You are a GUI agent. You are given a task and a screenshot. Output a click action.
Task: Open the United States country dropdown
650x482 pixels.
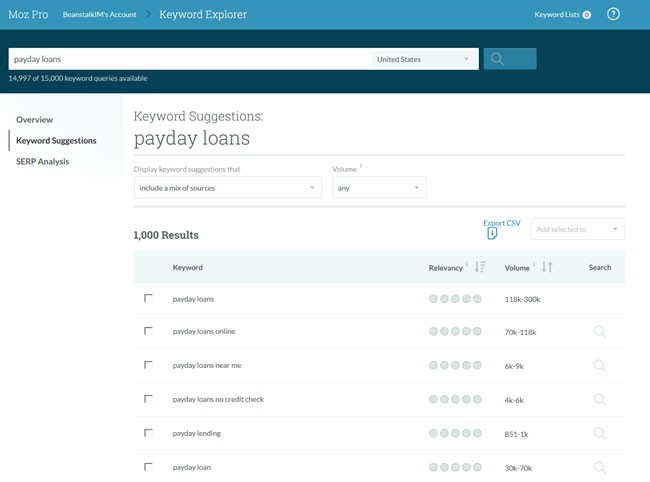pyautogui.click(x=423, y=59)
